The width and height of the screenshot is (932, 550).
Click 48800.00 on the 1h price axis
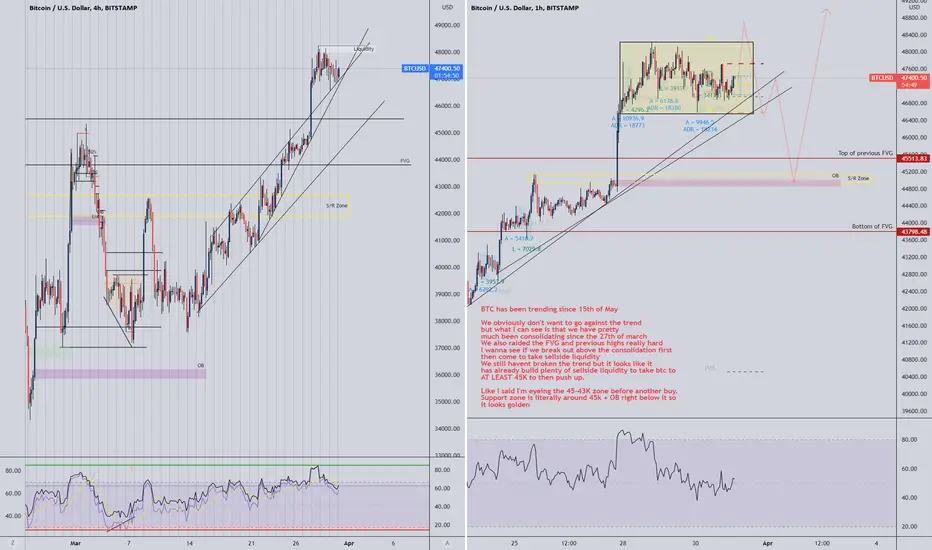coord(914,18)
